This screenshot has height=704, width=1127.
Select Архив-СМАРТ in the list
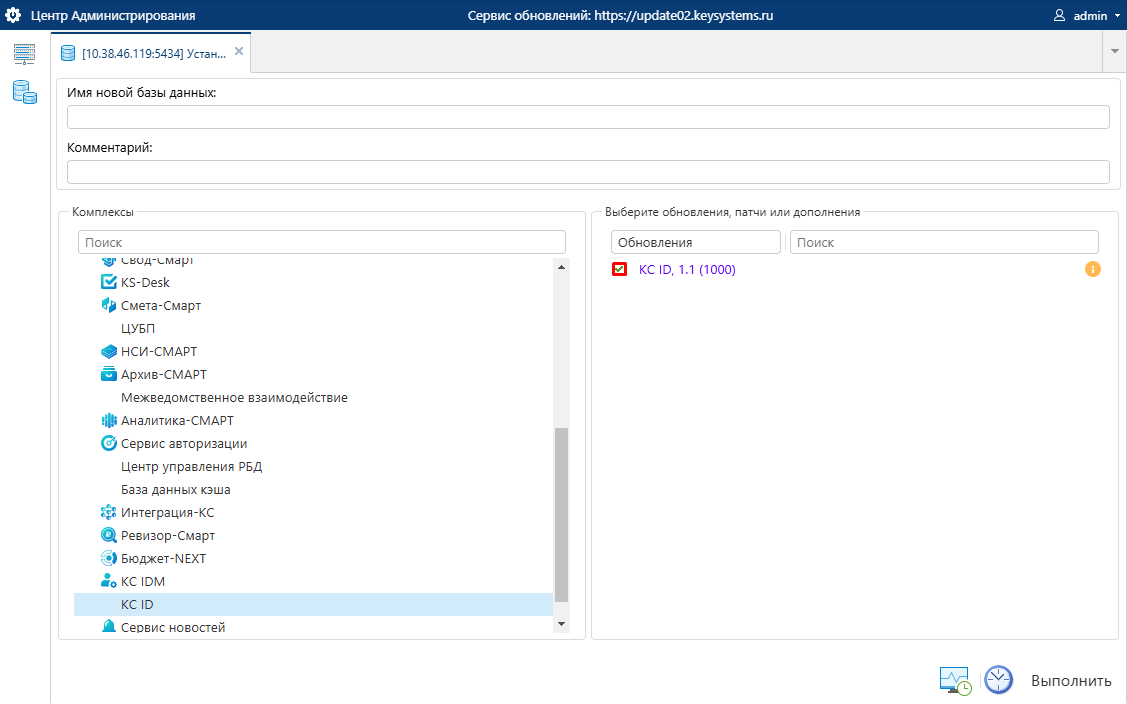coord(164,375)
